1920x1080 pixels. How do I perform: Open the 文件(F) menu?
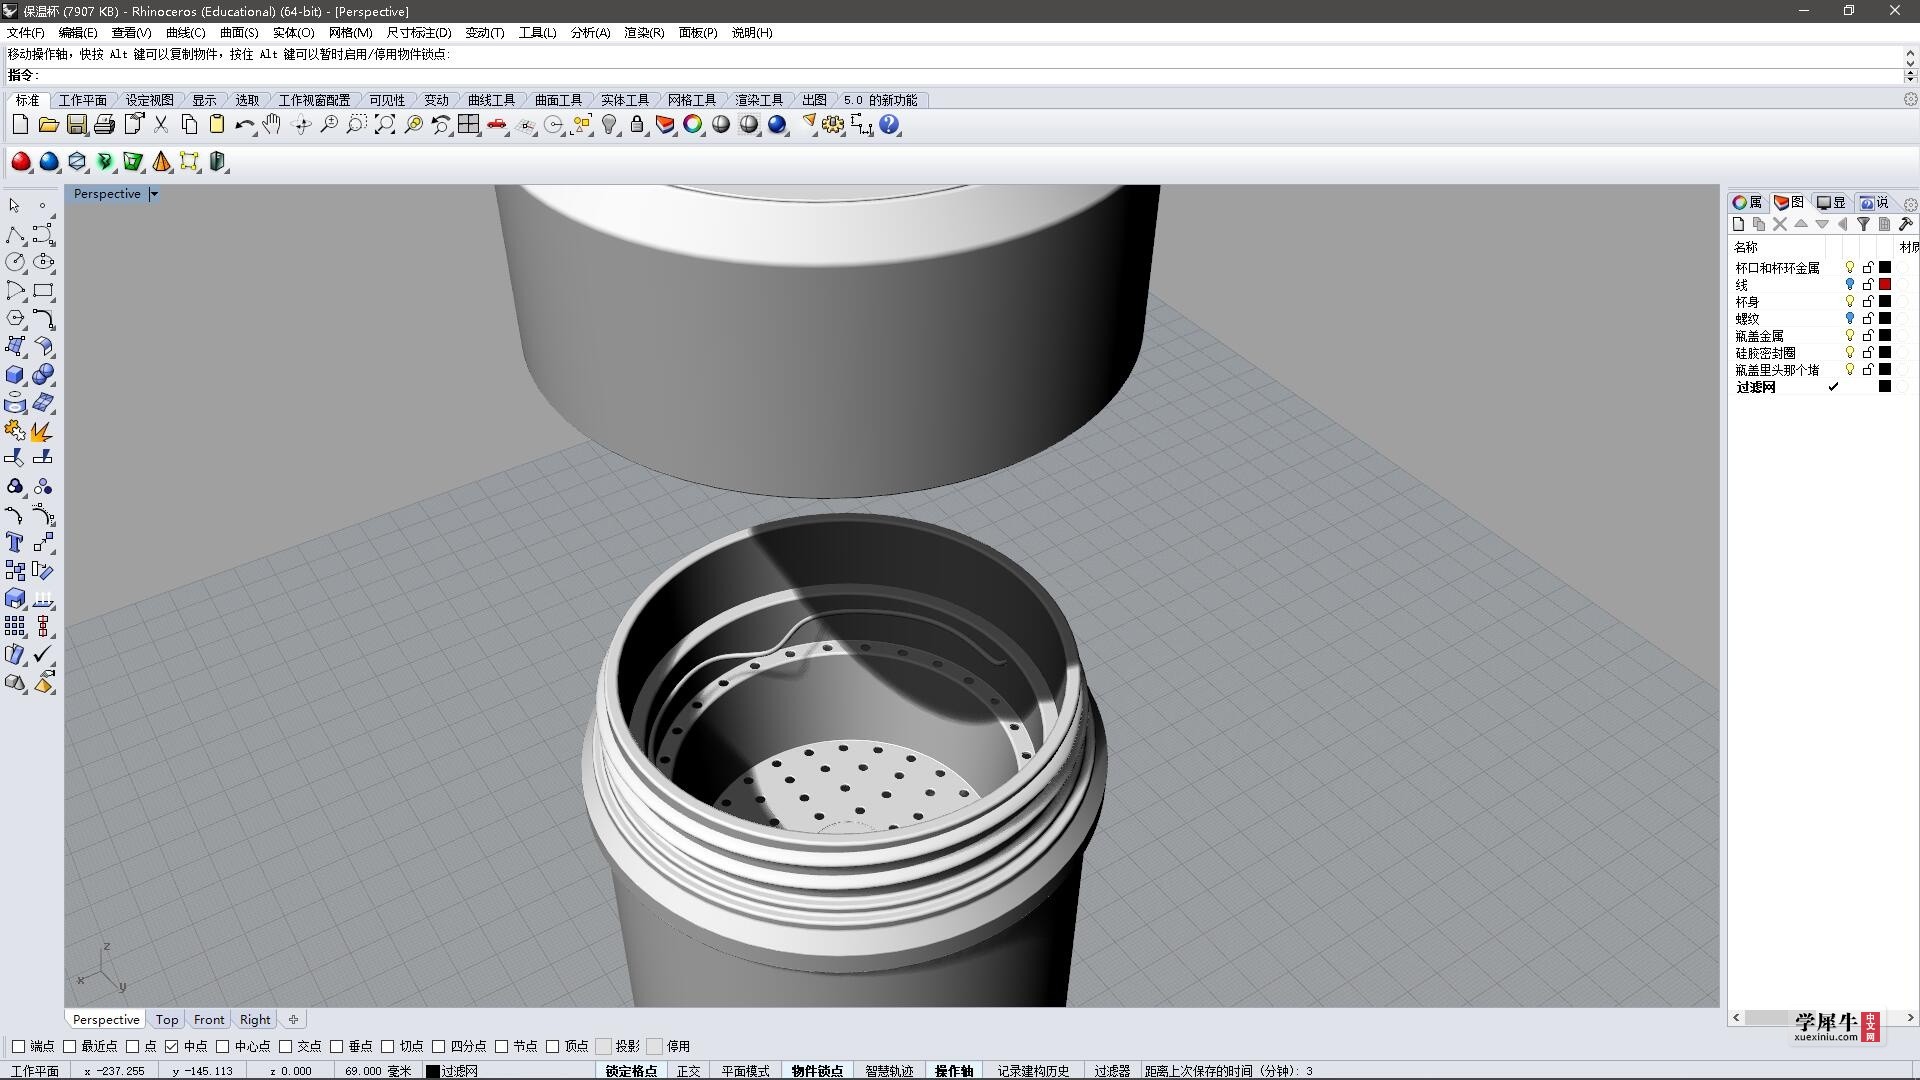click(x=26, y=32)
